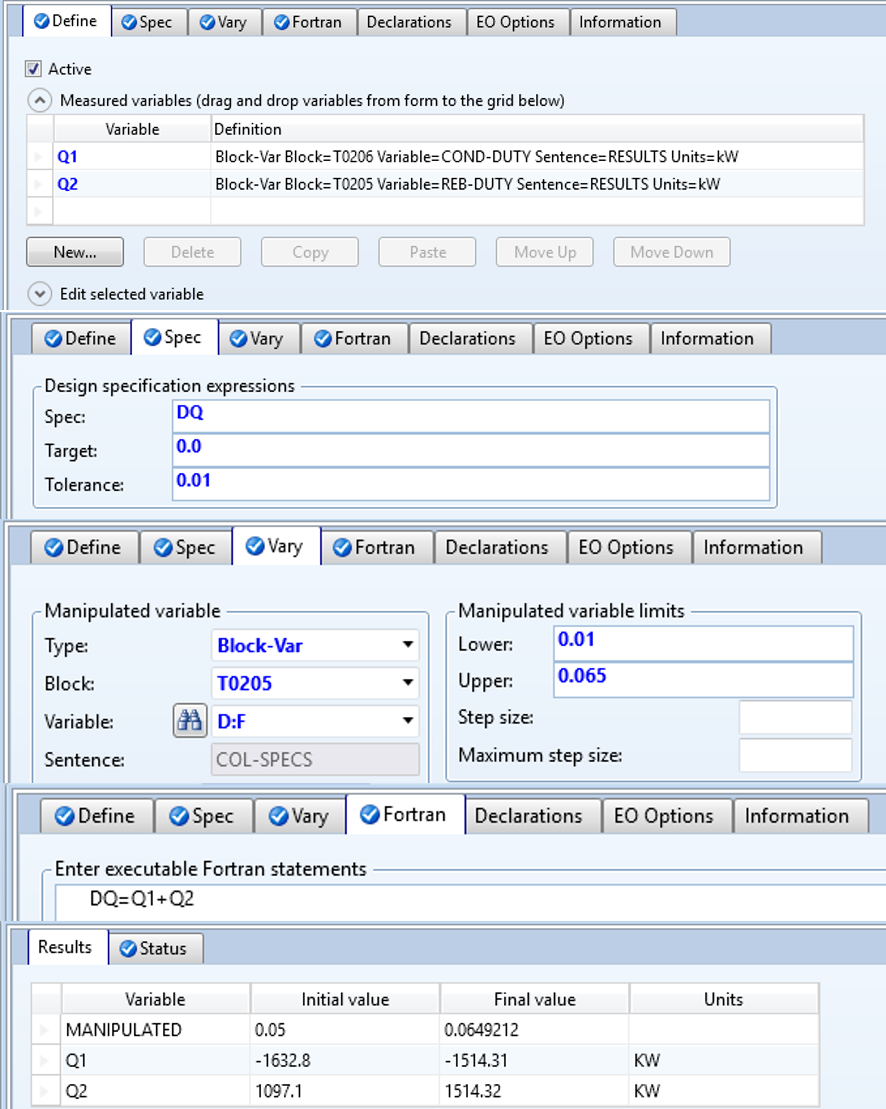The image size is (886, 1109).
Task: Click the Paste button
Action: click(x=427, y=252)
